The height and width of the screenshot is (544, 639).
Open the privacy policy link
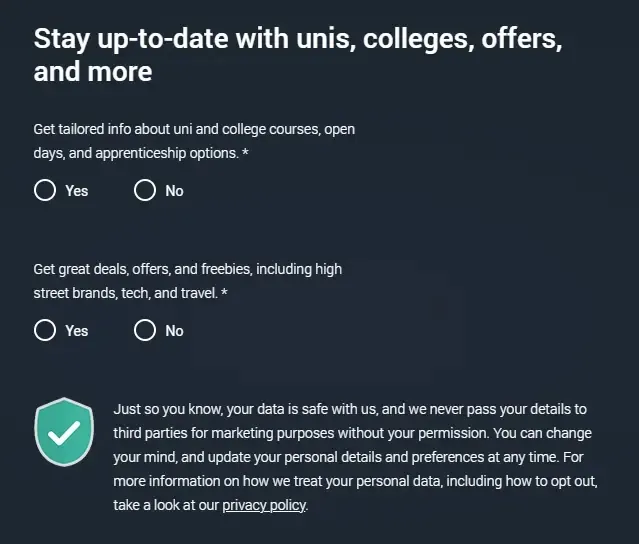(x=264, y=506)
